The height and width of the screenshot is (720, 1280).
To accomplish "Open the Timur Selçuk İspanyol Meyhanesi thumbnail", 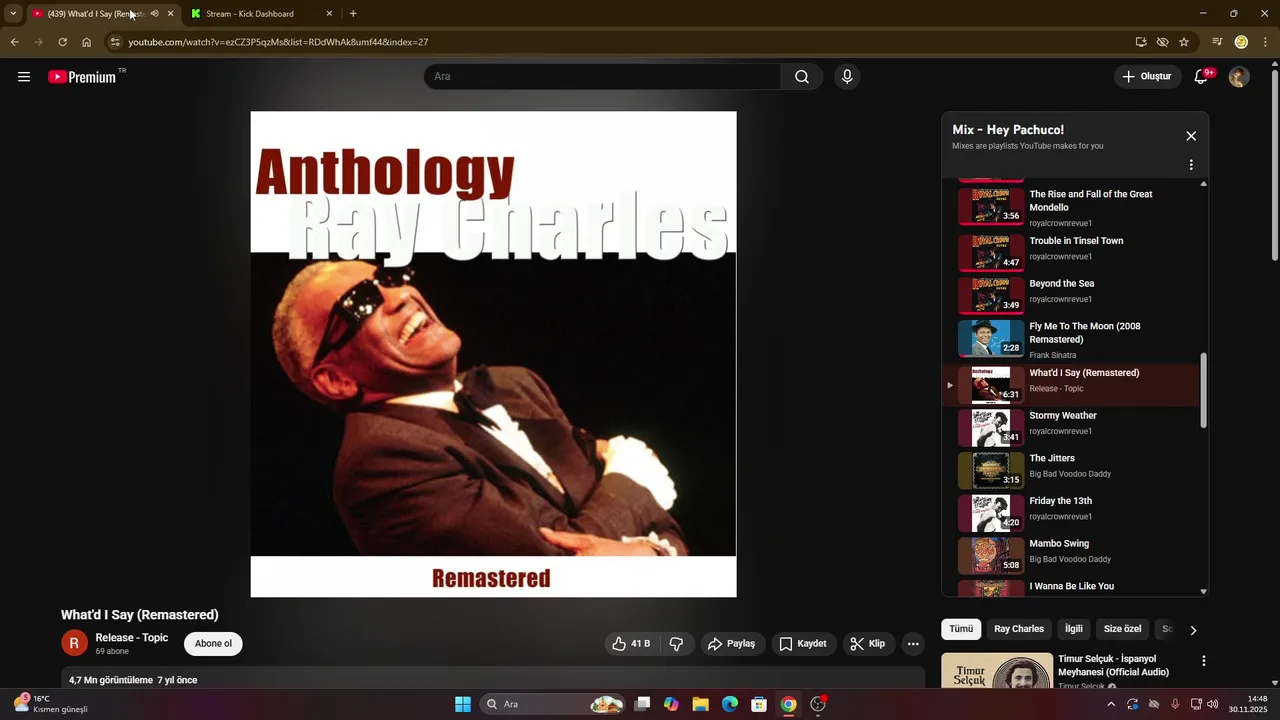I will tap(997, 671).
